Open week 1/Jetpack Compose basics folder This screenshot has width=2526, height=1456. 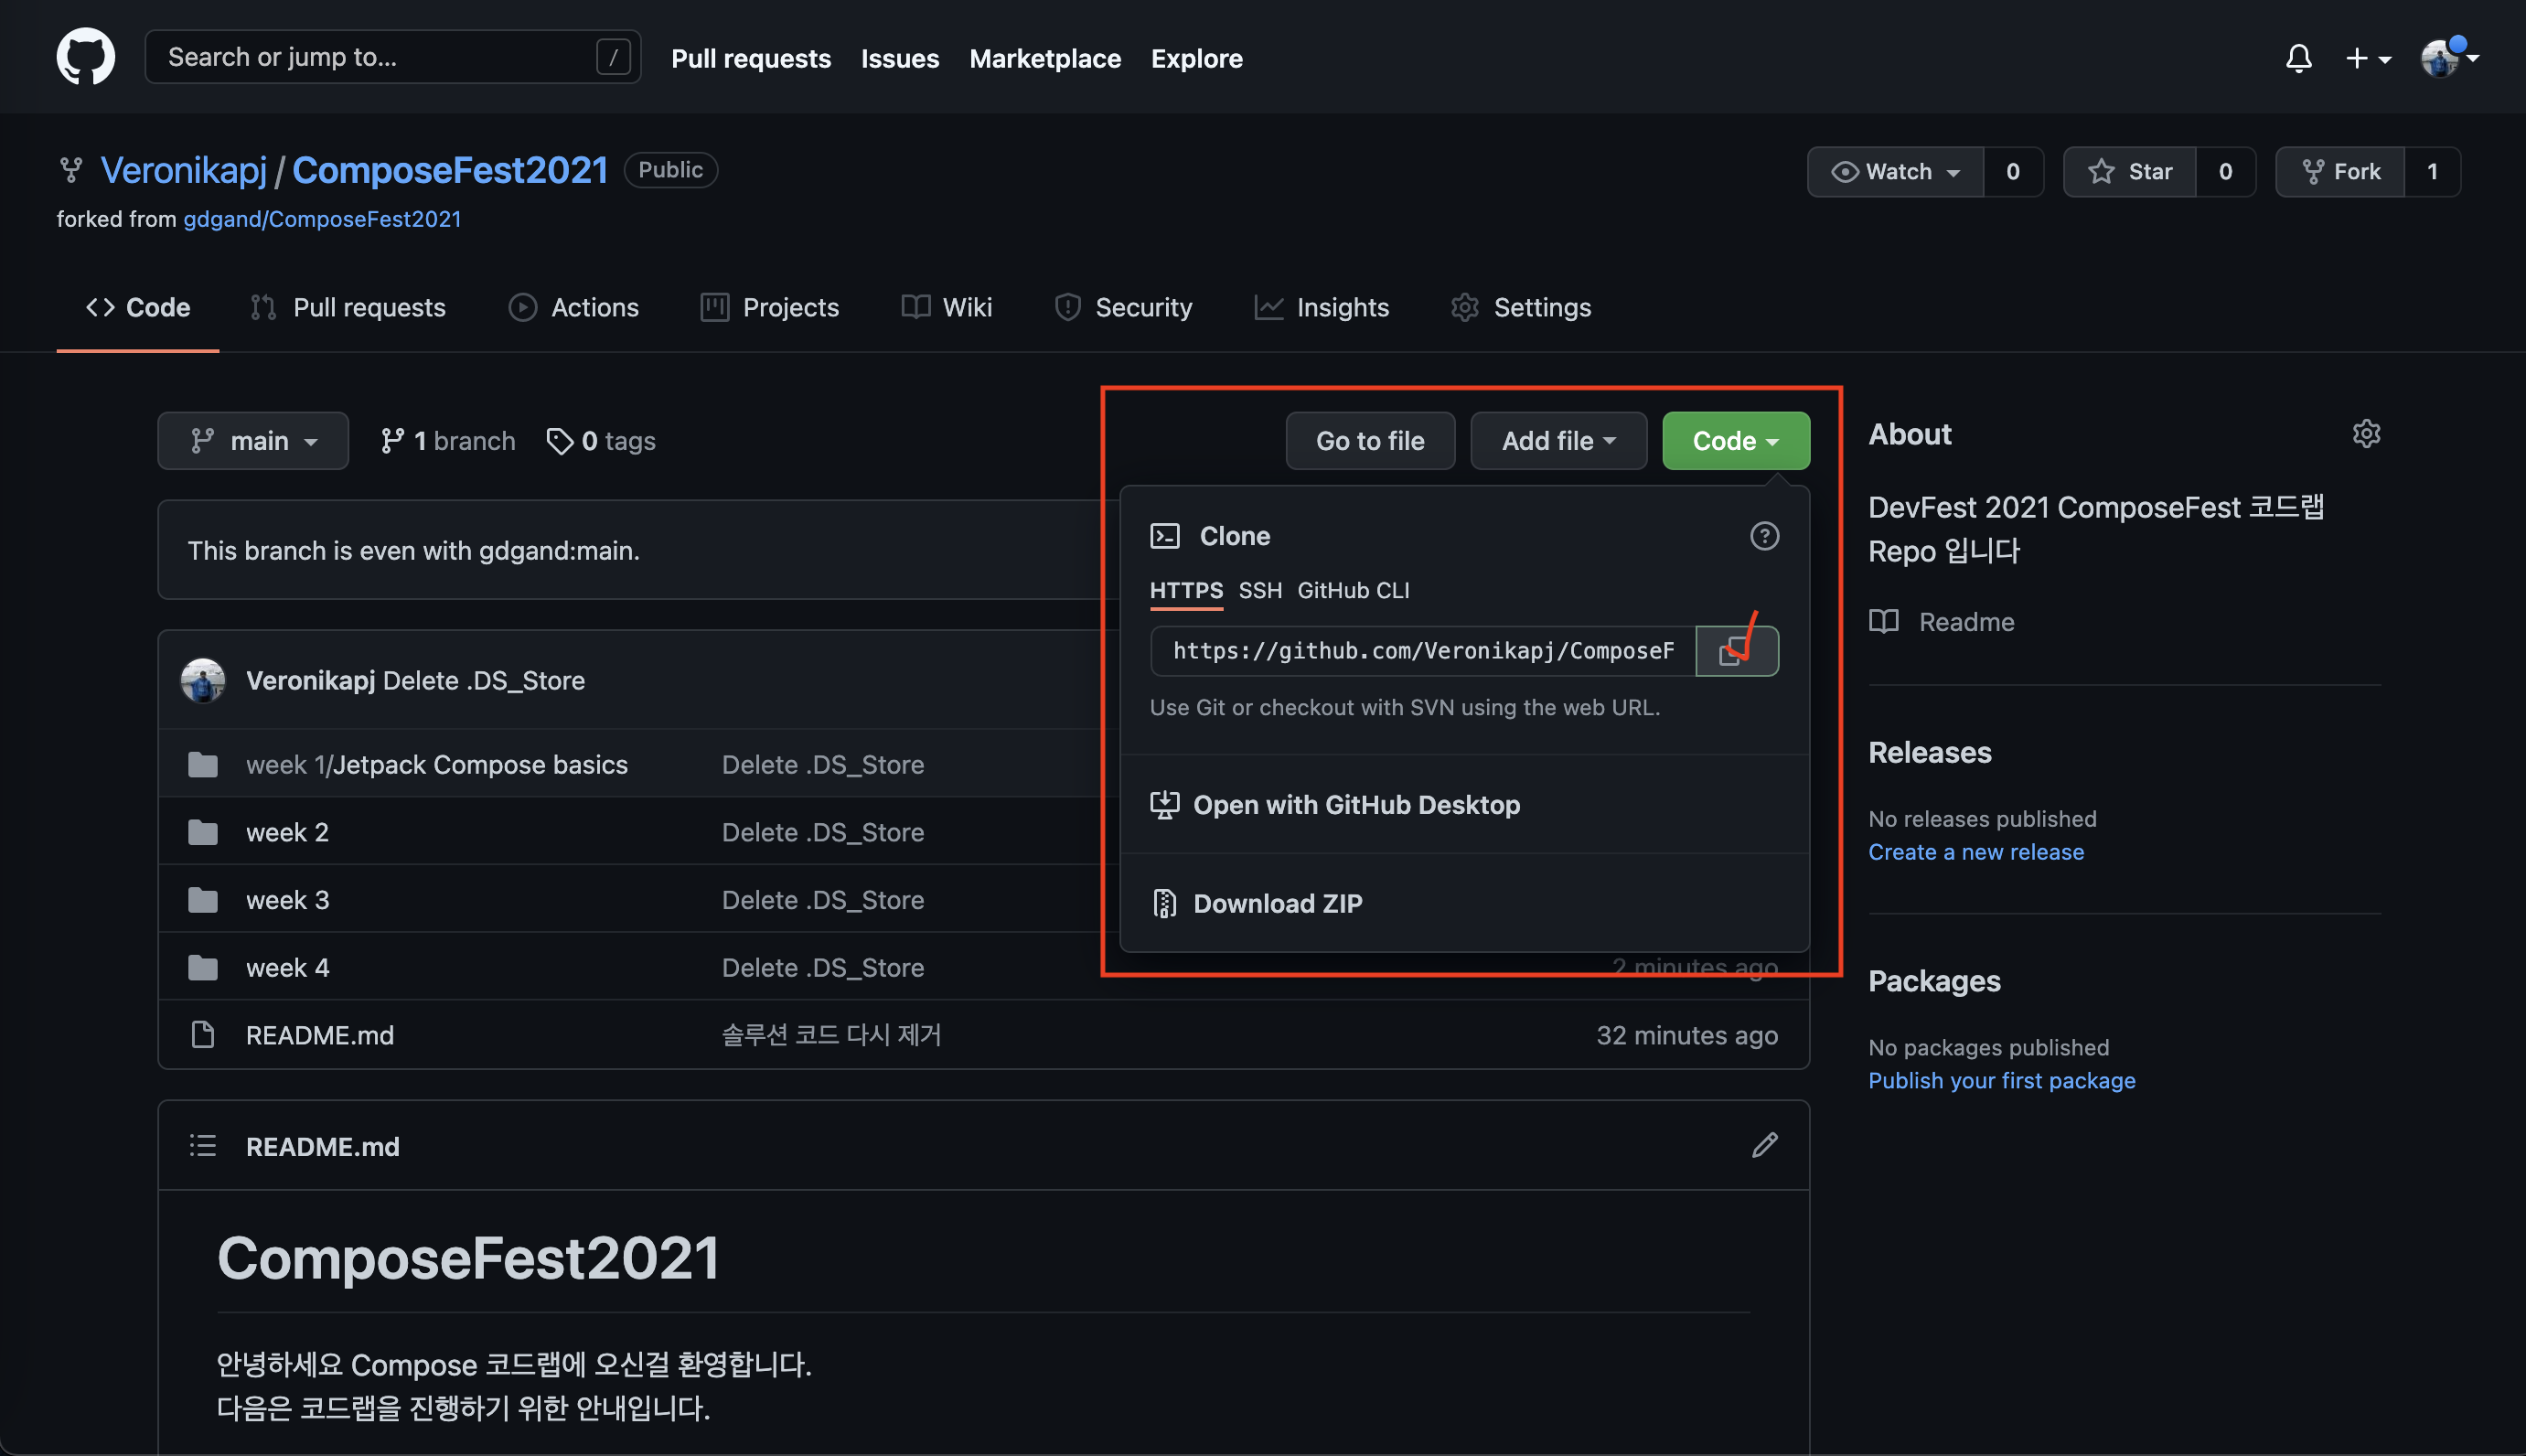(x=437, y=765)
